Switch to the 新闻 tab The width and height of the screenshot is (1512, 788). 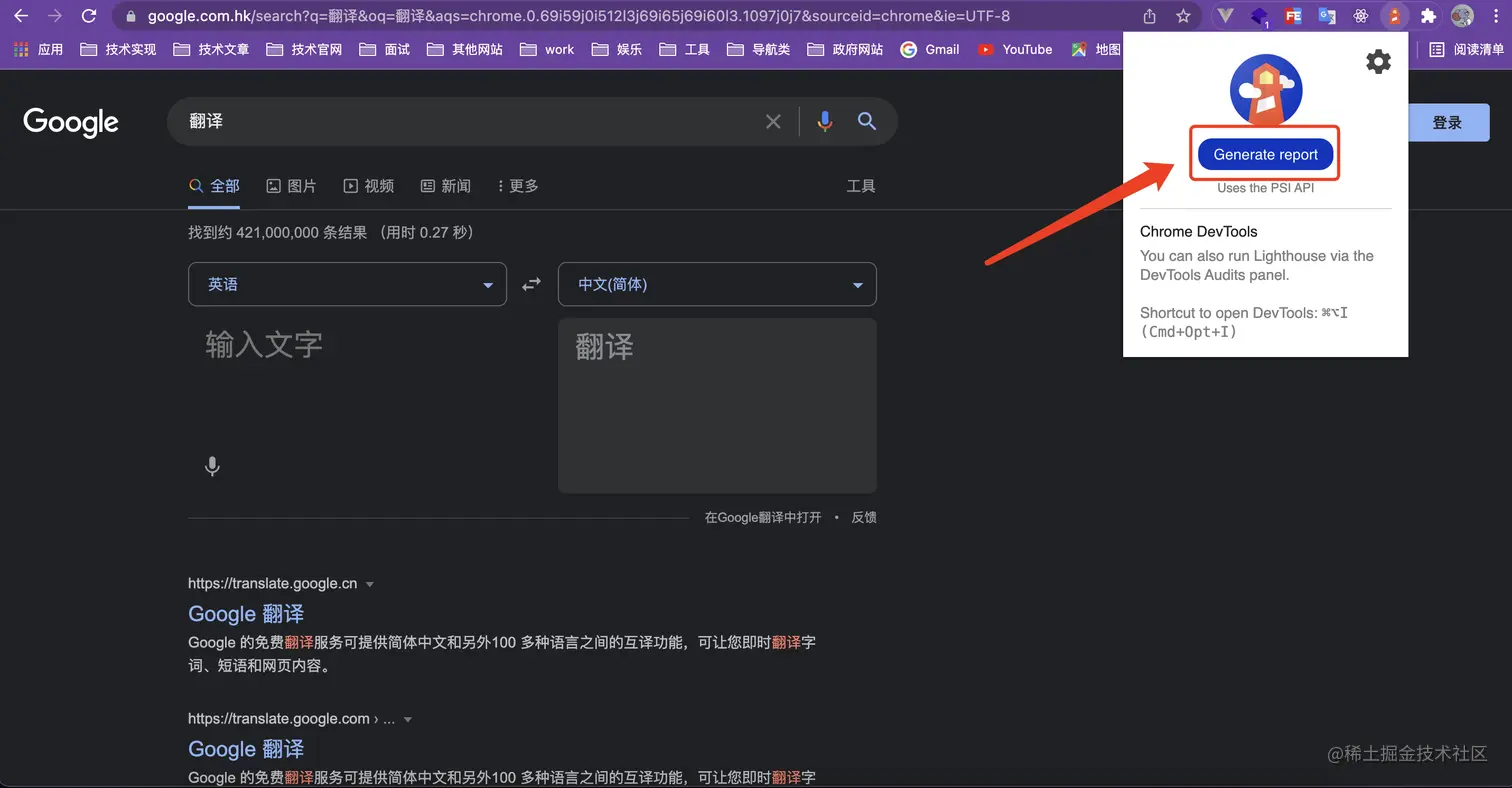[445, 186]
